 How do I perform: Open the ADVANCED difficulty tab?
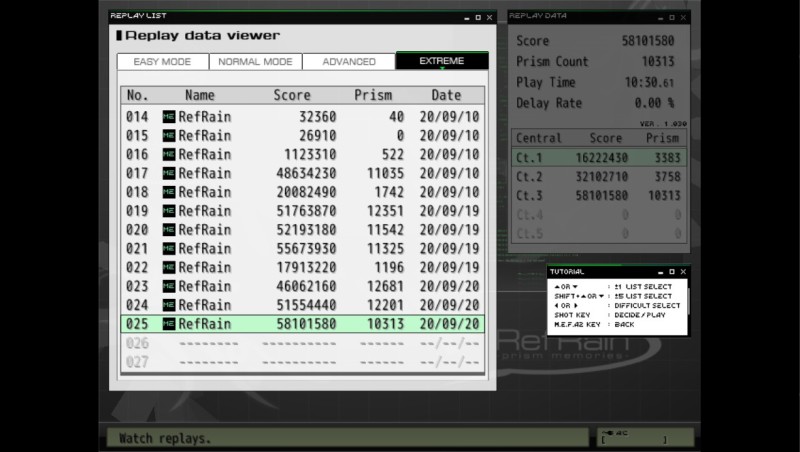pos(349,62)
